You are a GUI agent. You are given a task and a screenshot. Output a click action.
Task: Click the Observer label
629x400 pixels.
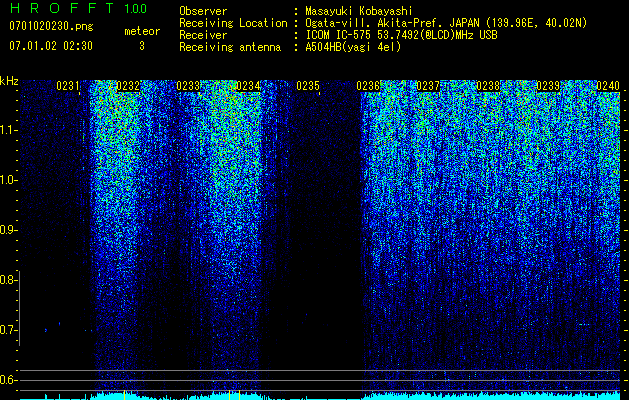(x=203, y=11)
